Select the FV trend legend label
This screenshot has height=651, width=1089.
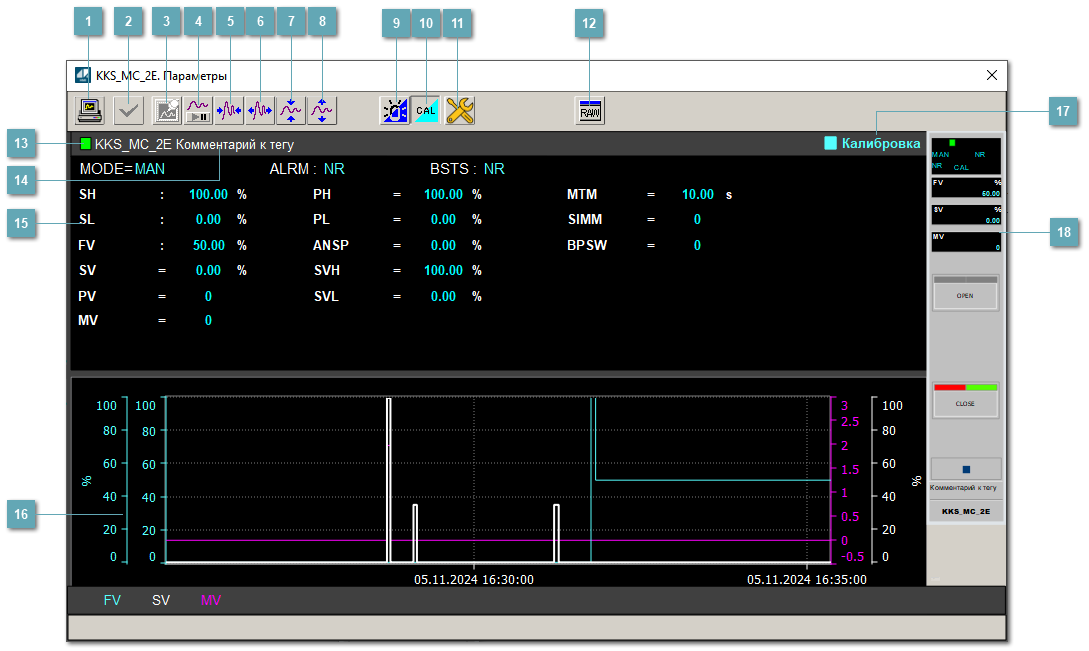pyautogui.click(x=112, y=601)
